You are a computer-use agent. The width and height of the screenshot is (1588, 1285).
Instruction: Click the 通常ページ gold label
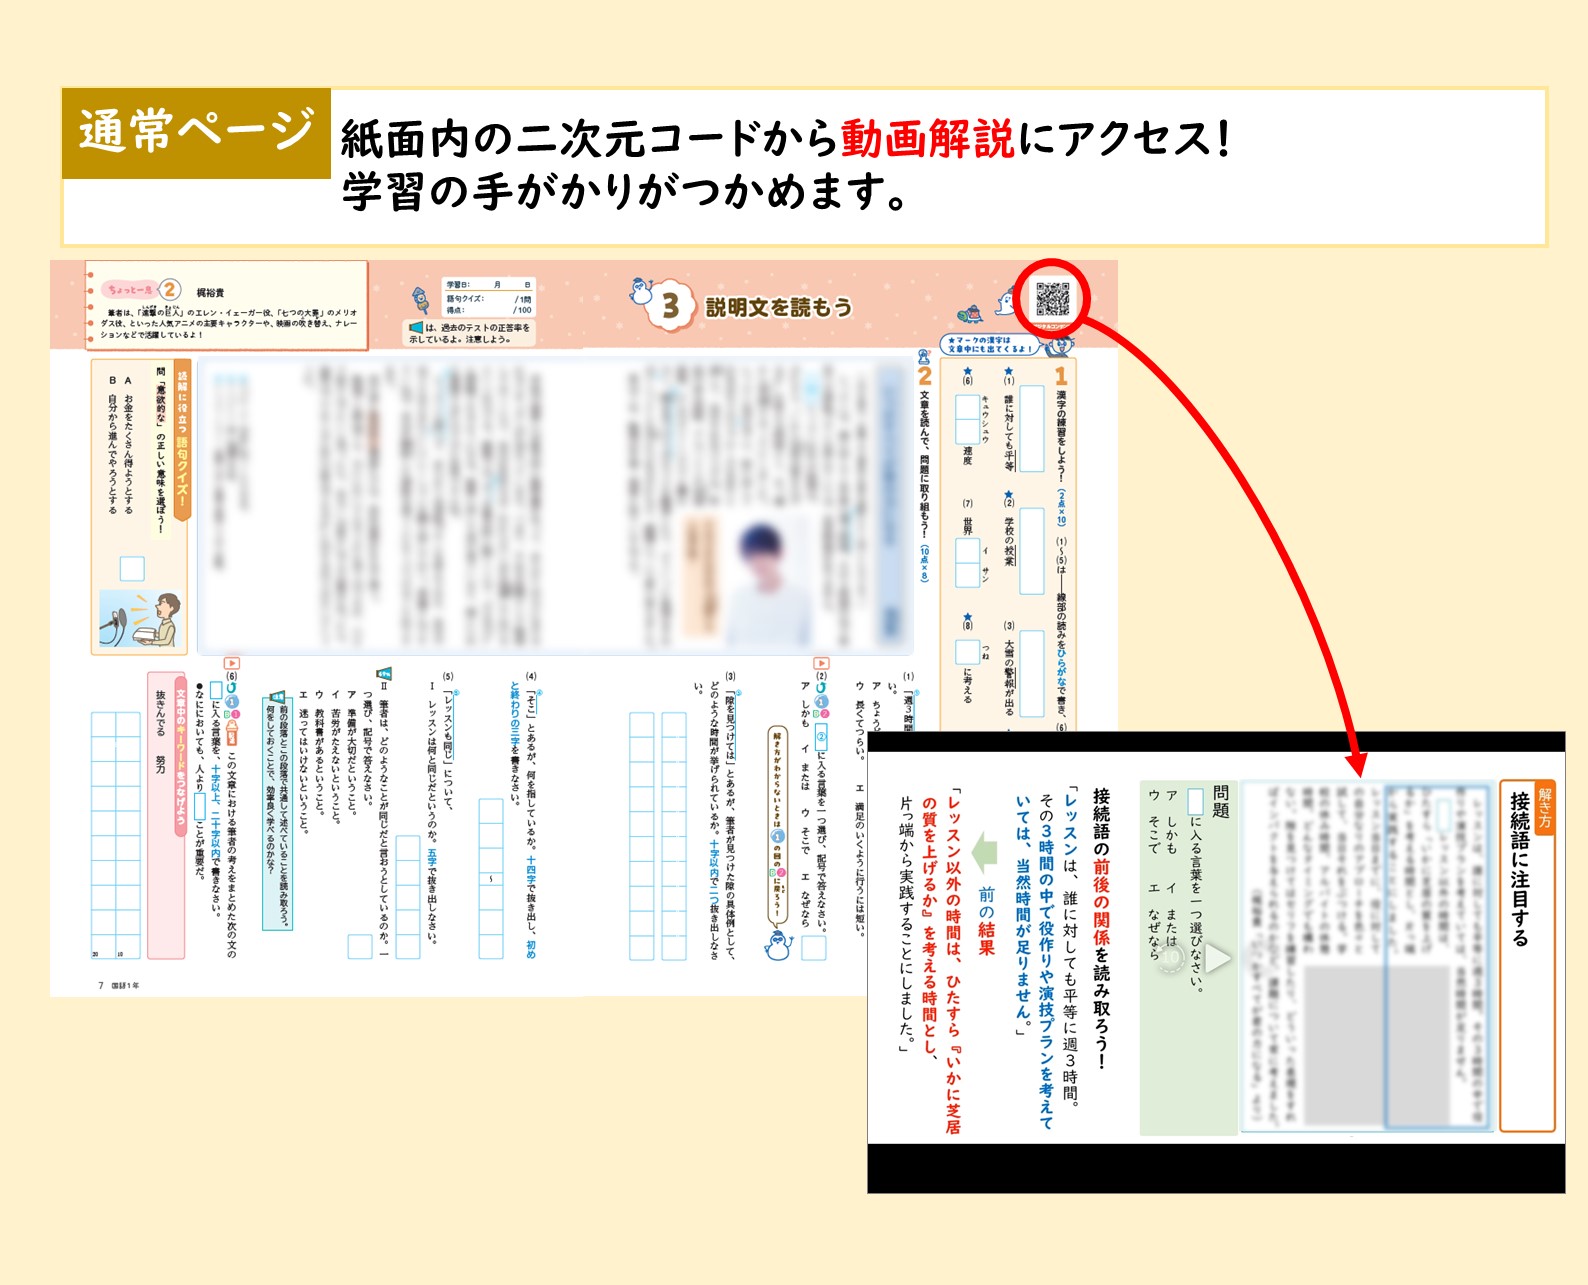click(196, 133)
